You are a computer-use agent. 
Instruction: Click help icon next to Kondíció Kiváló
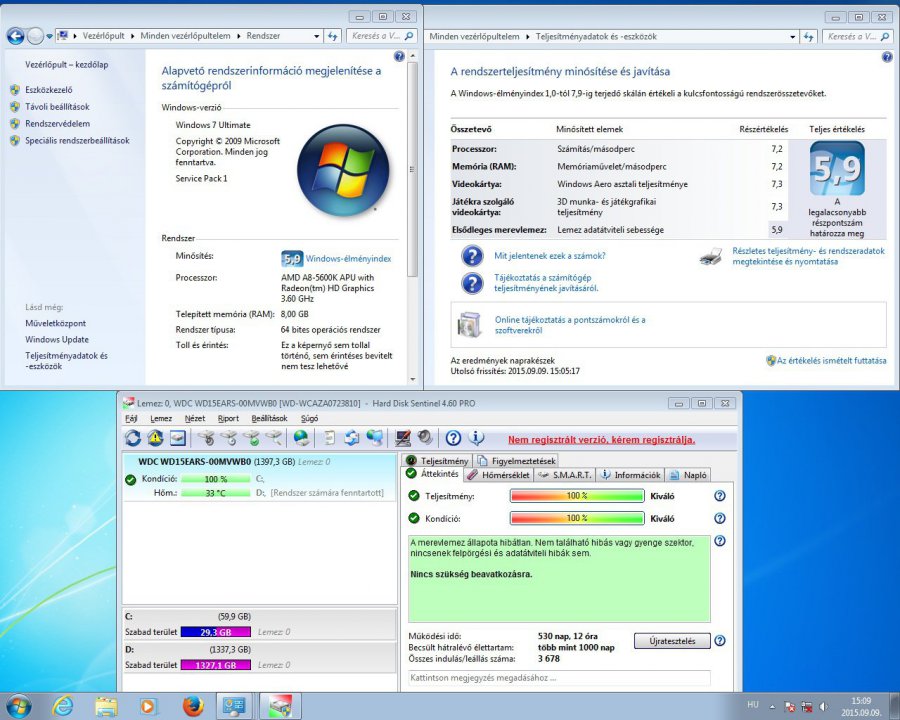tap(720, 518)
